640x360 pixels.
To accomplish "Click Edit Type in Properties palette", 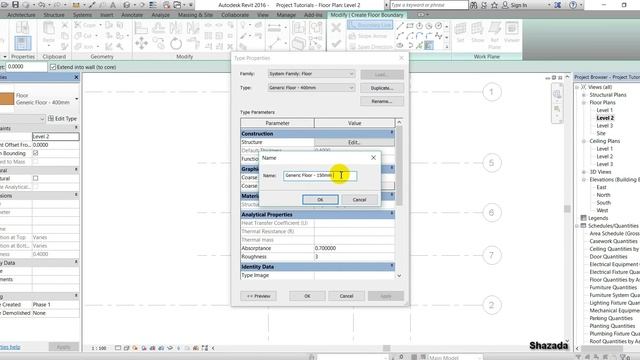I will click(x=62, y=118).
